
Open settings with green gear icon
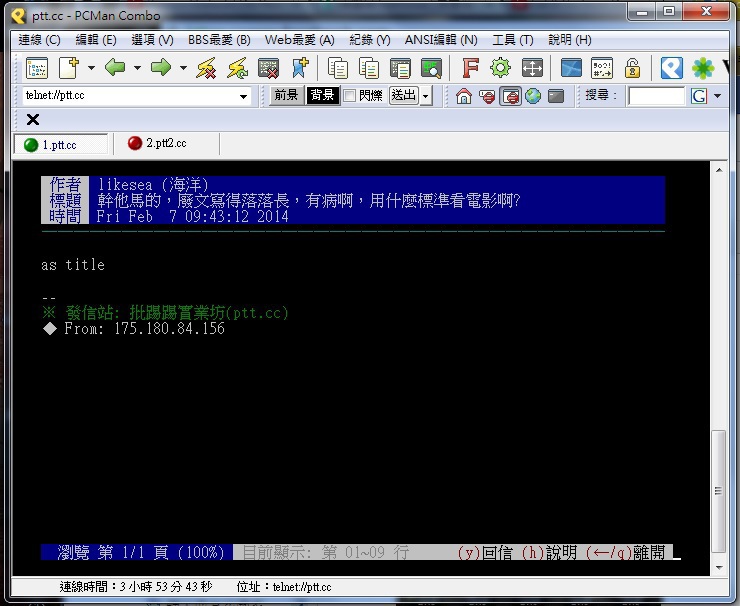click(x=501, y=68)
